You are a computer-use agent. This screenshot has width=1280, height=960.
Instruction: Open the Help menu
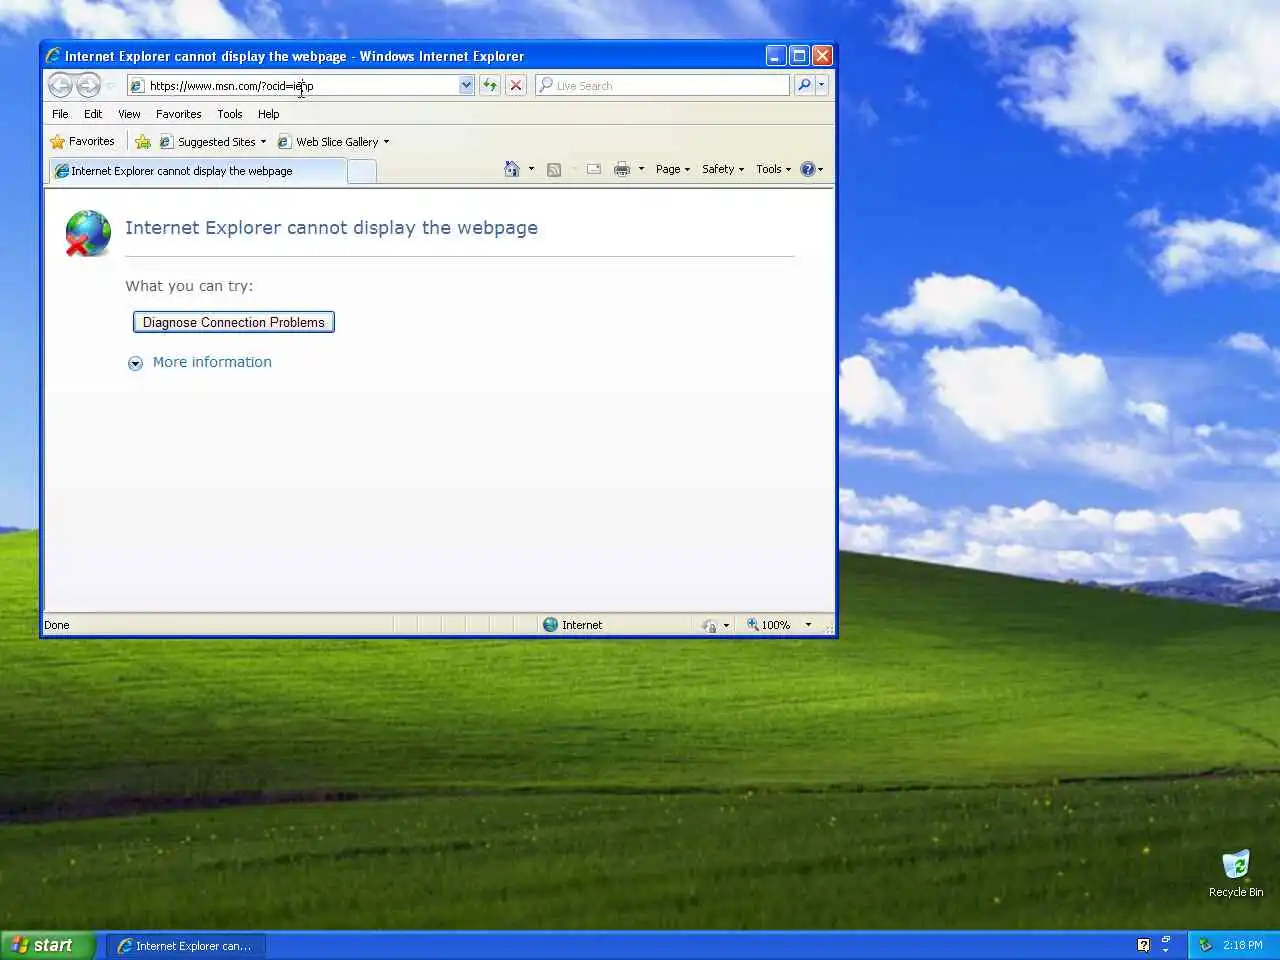pos(268,114)
